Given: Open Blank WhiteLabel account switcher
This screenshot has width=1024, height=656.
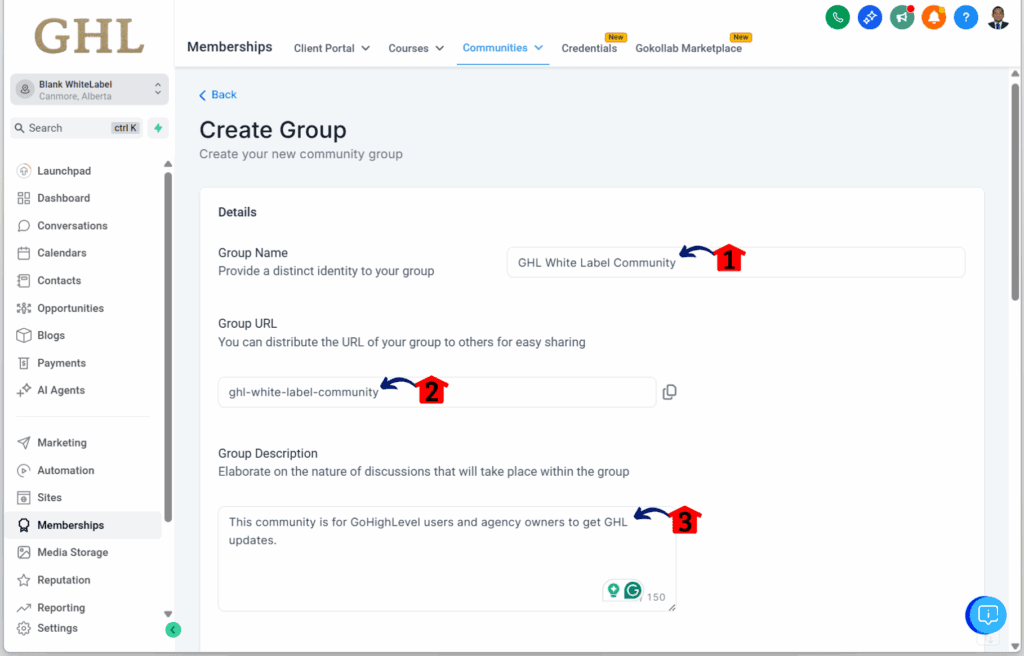Looking at the screenshot, I should pos(89,90).
